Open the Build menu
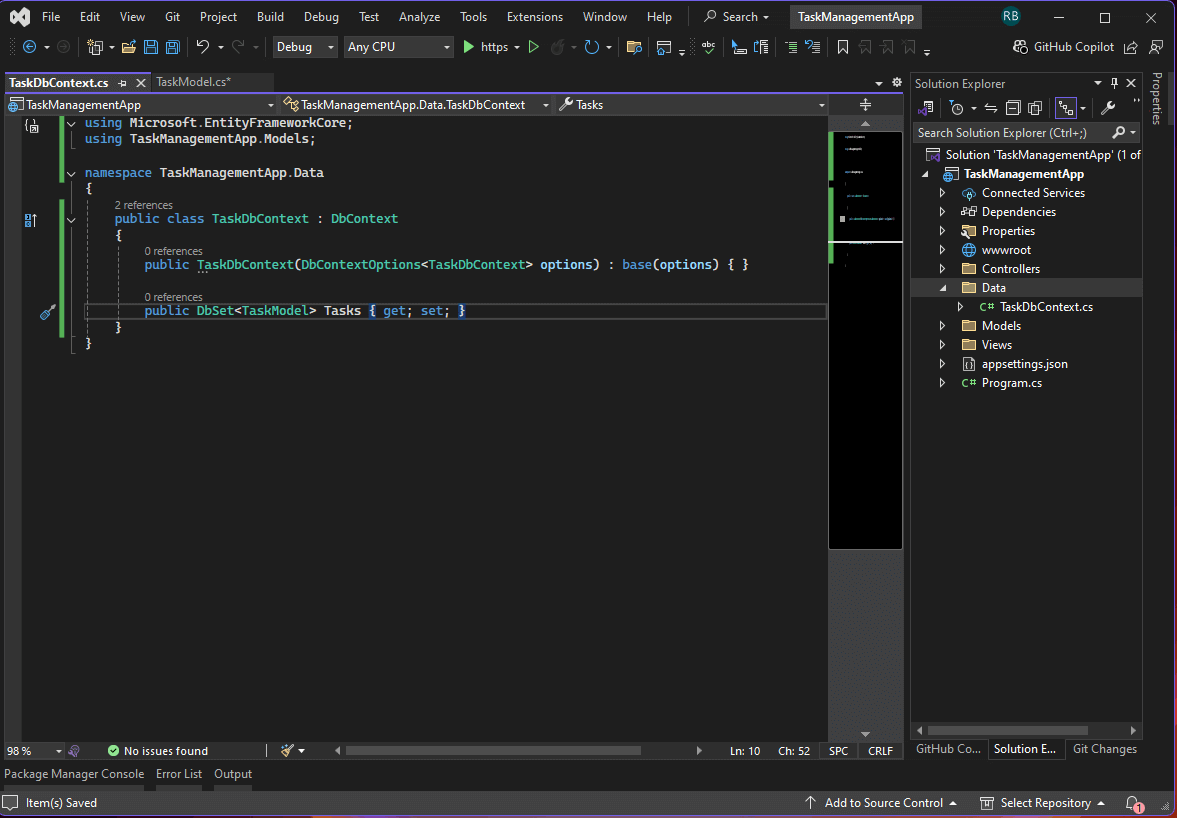1177x818 pixels. [270, 17]
